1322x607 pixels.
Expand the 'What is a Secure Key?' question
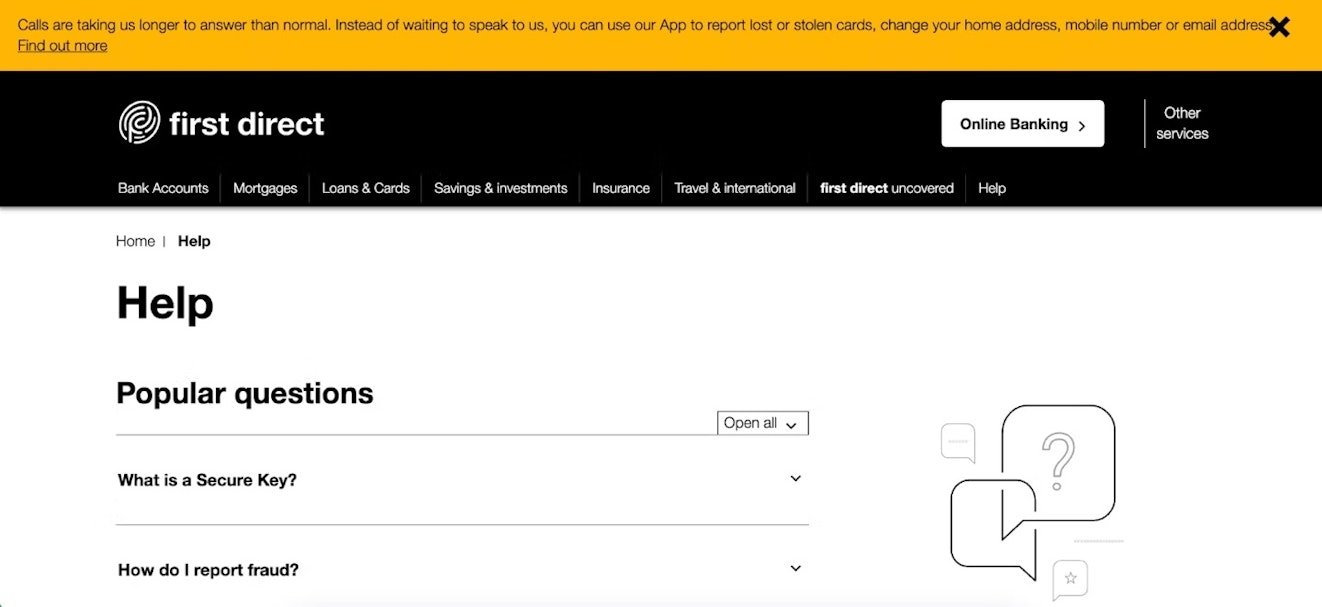(795, 479)
